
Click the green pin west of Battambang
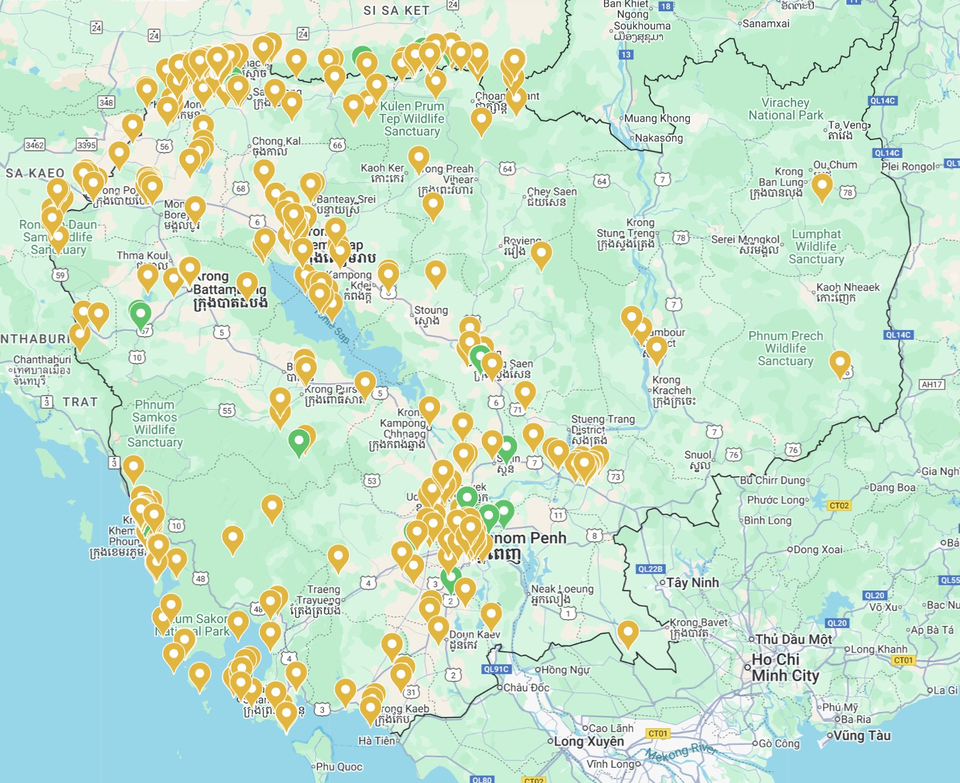(x=141, y=314)
